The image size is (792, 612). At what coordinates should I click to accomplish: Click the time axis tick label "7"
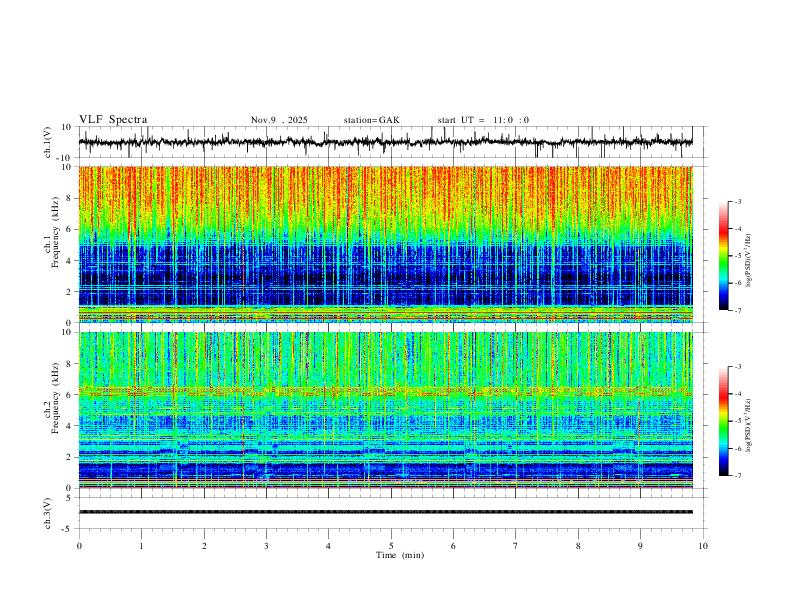pyautogui.click(x=516, y=546)
